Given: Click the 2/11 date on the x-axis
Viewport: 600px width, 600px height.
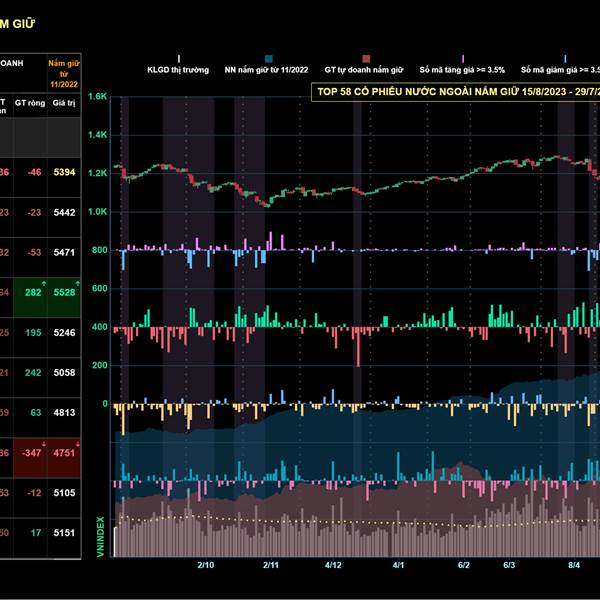Looking at the screenshot, I should point(271,565).
